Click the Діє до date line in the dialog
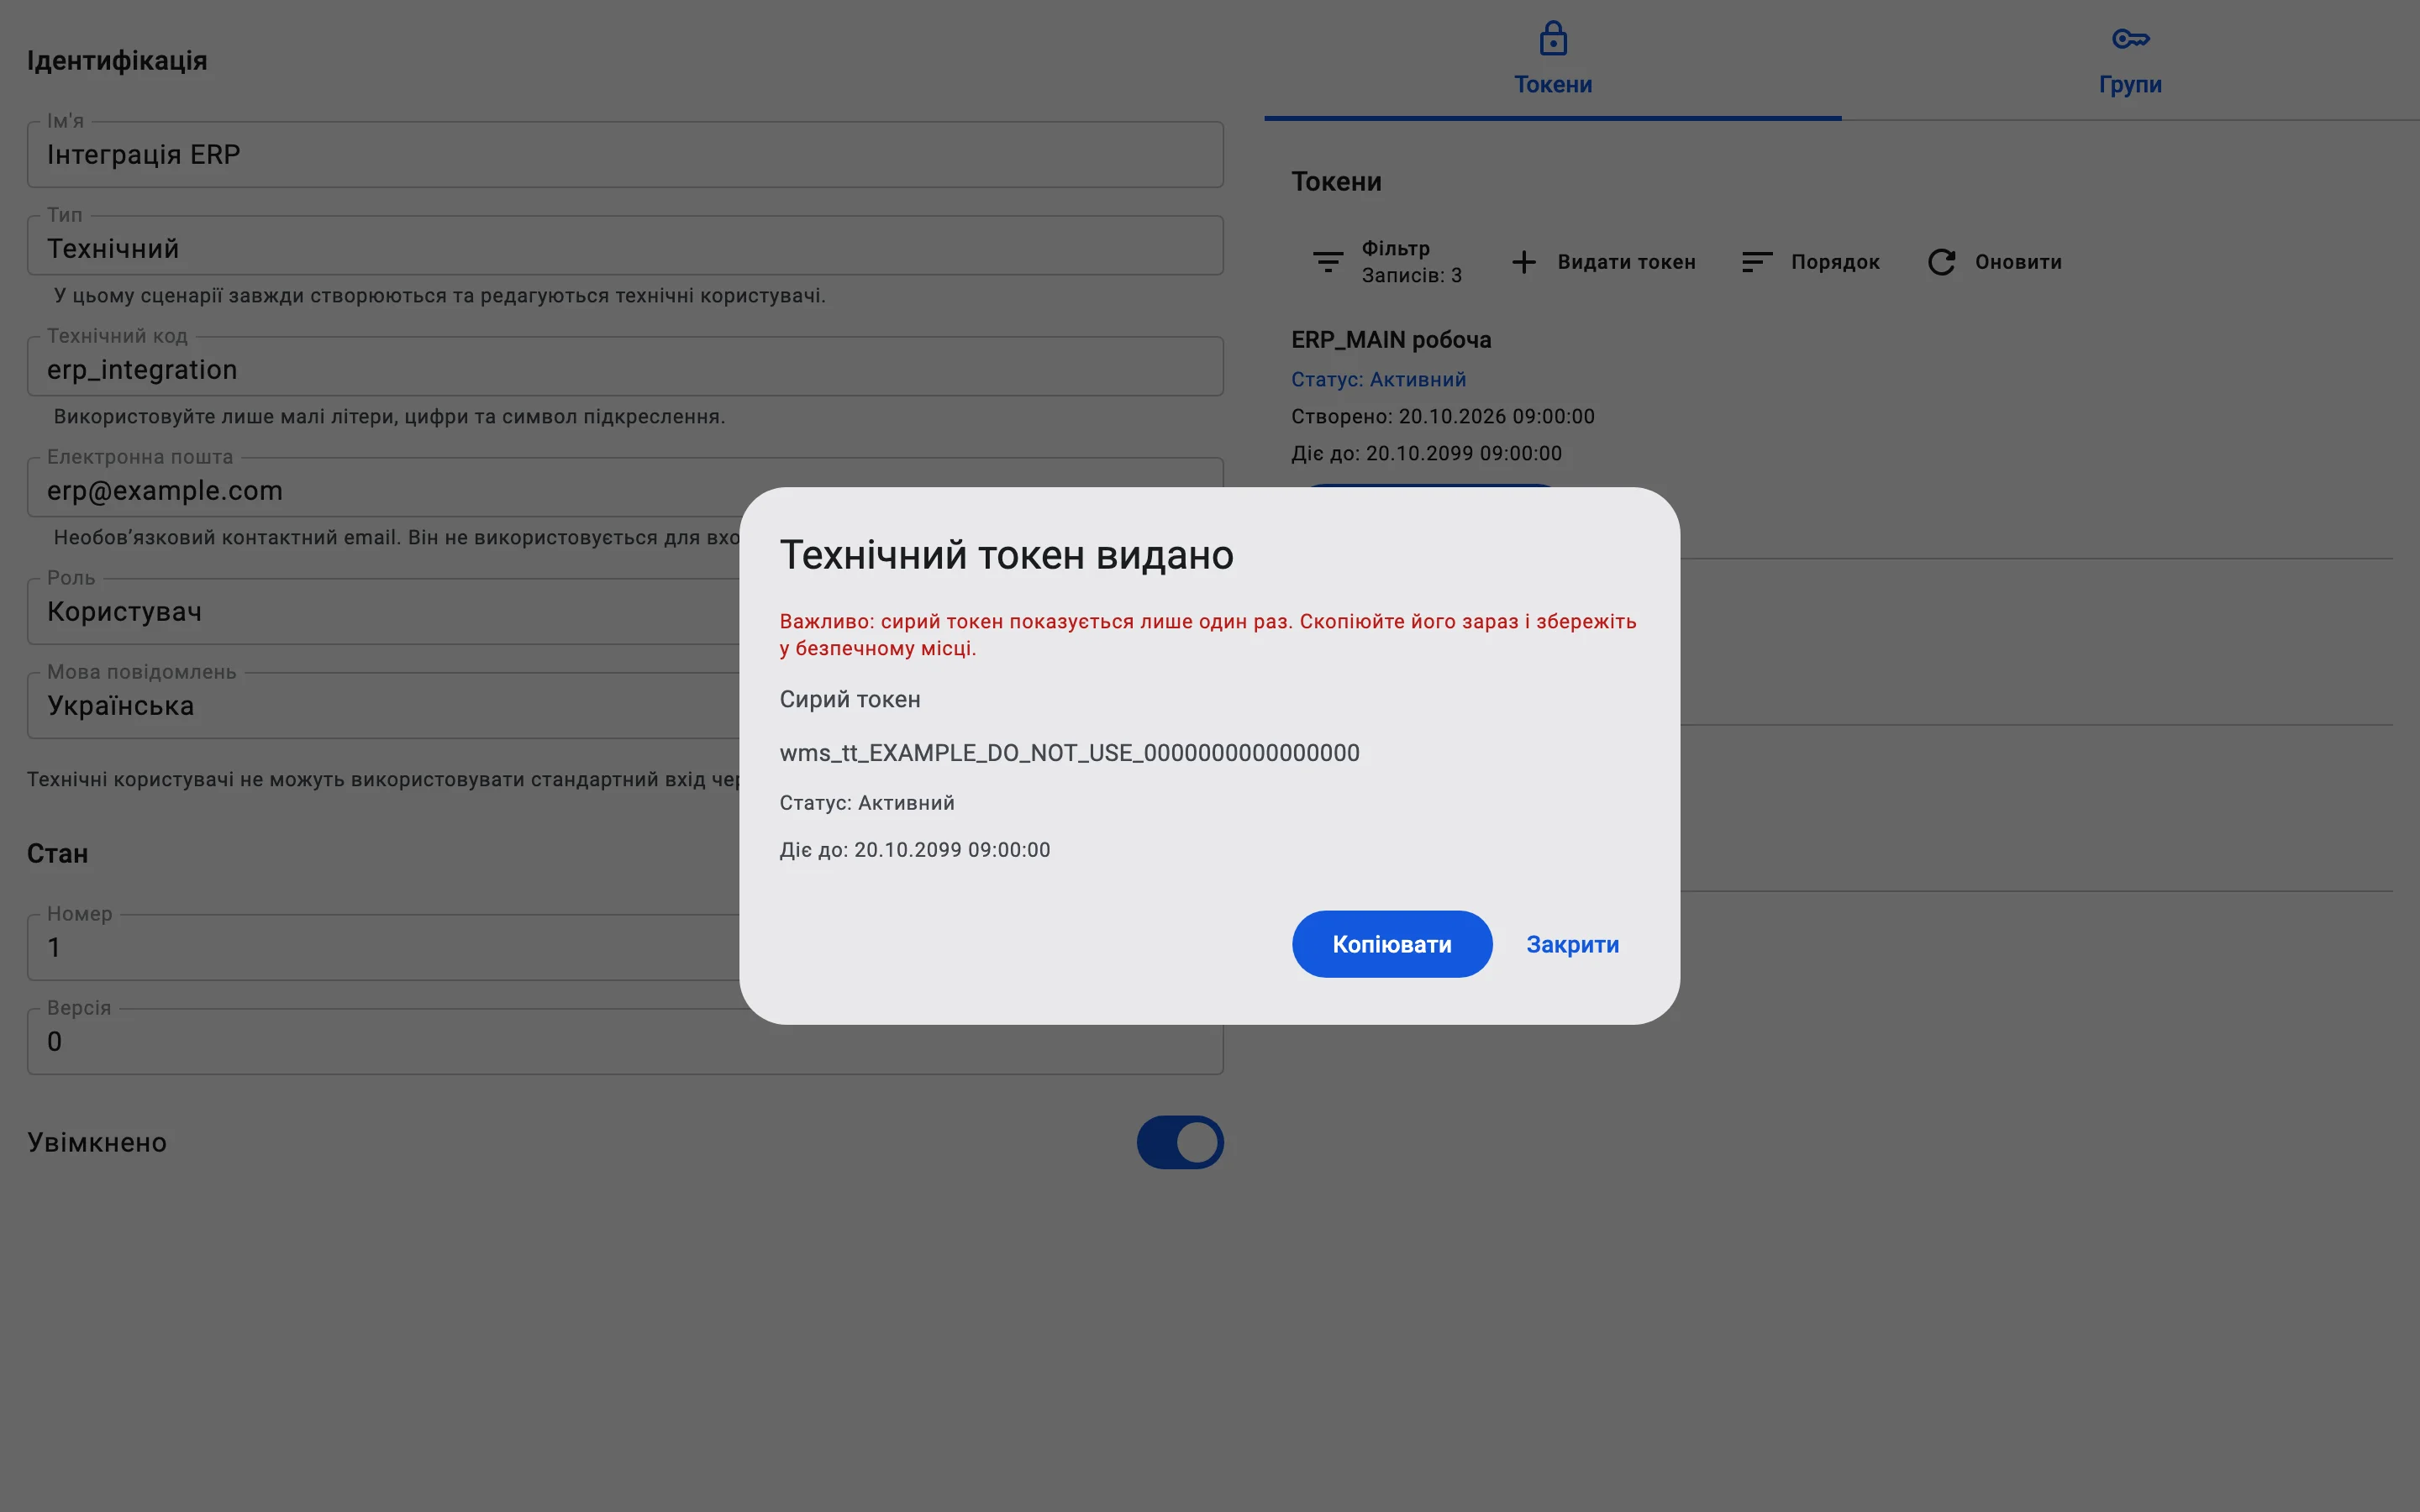2420x1512 pixels. tap(914, 850)
